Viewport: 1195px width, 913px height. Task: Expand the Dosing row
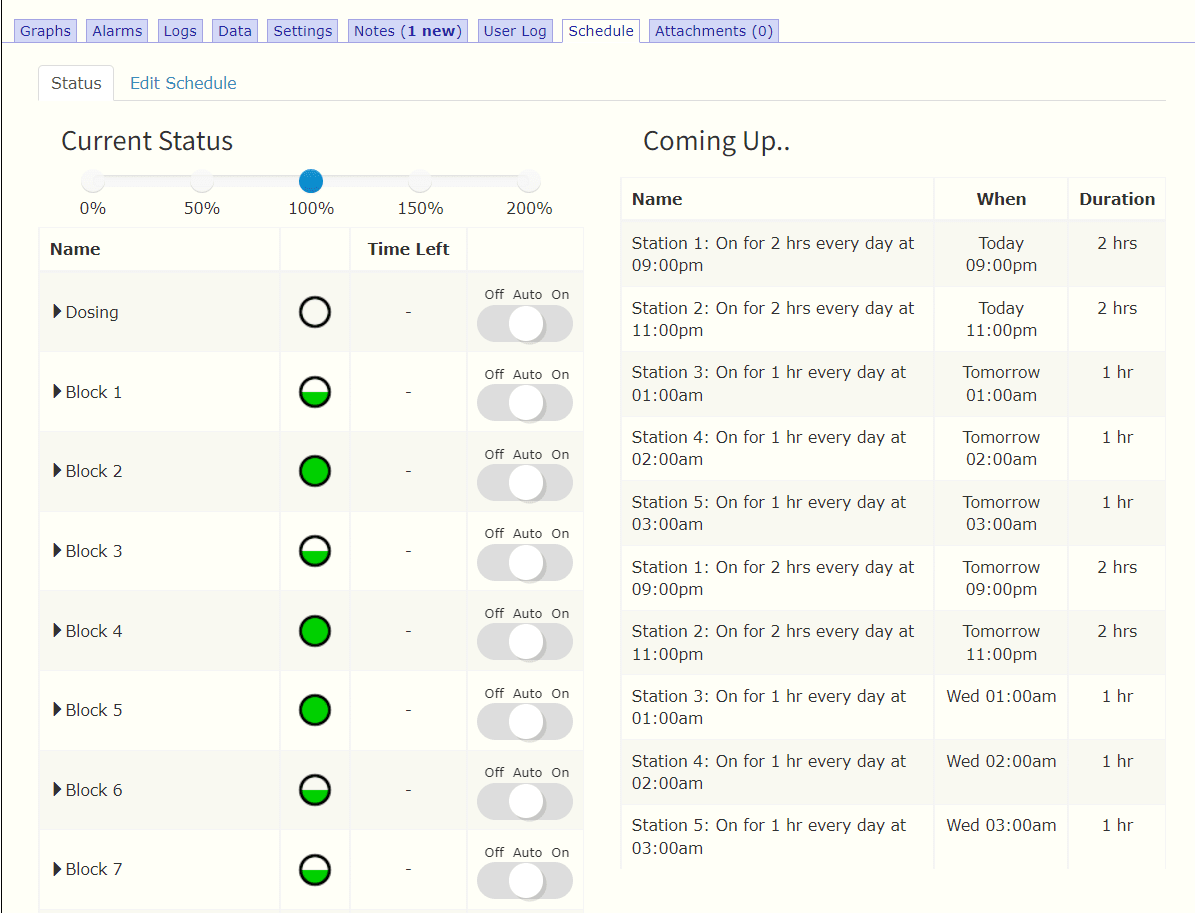pyautogui.click(x=58, y=312)
